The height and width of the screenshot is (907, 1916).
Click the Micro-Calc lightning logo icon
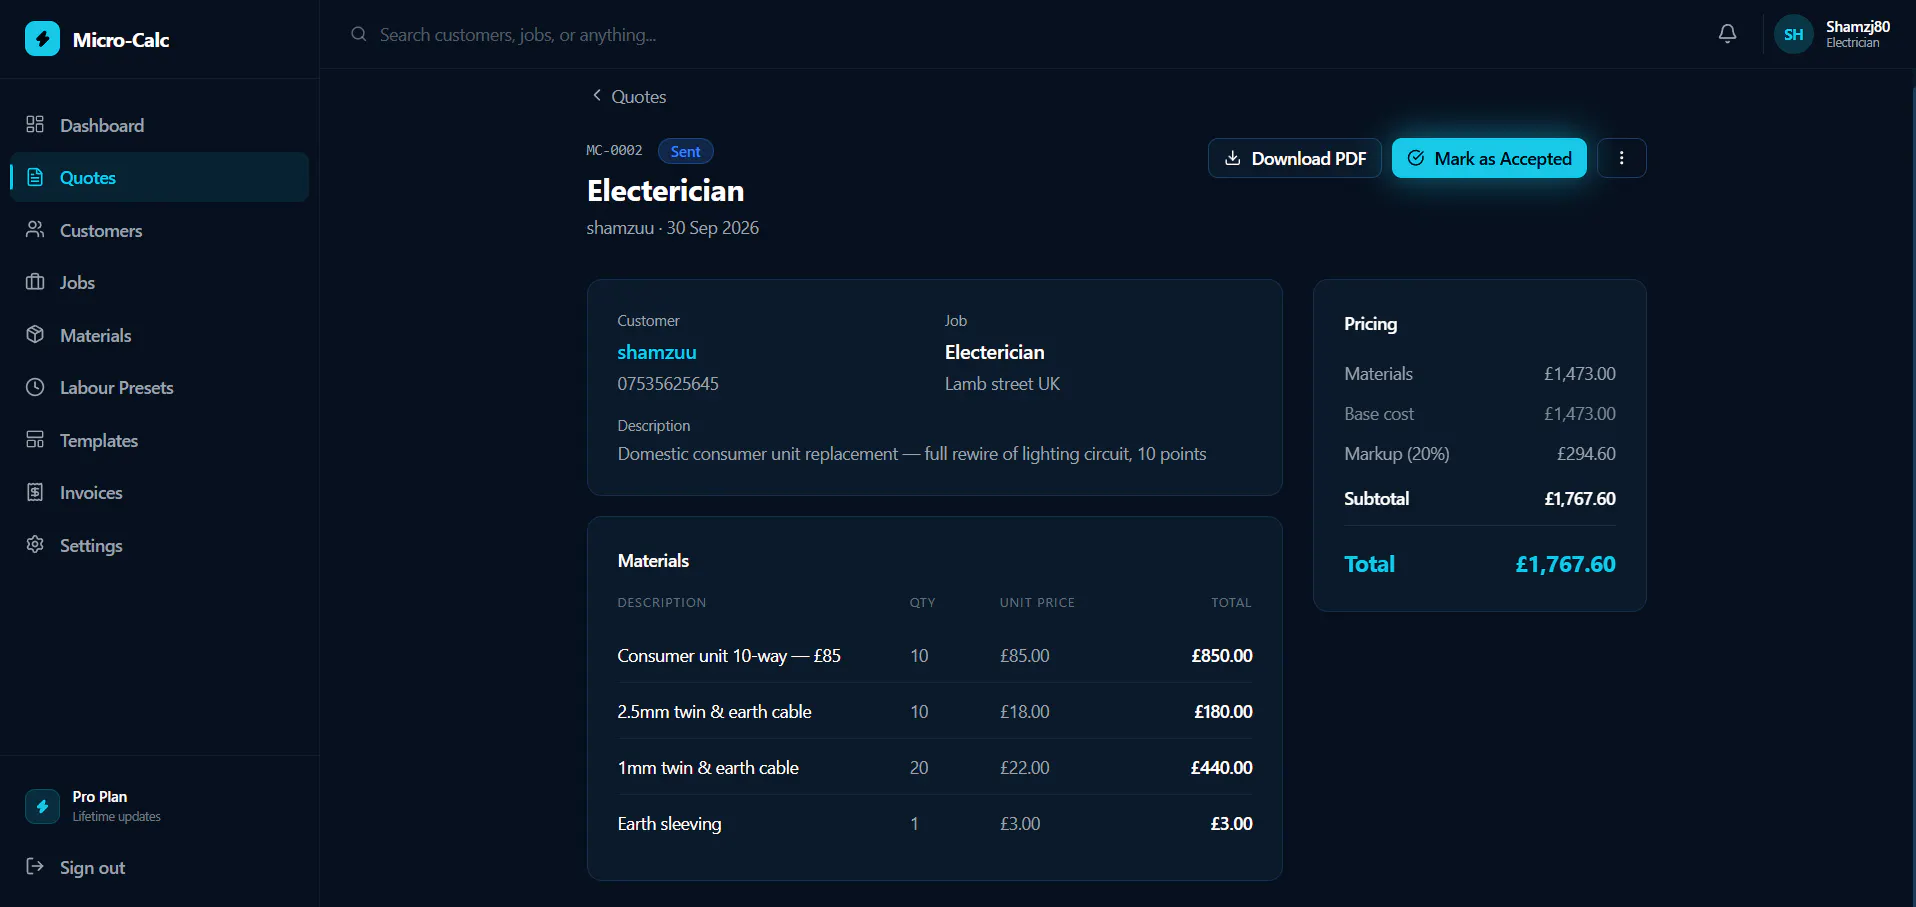point(42,39)
